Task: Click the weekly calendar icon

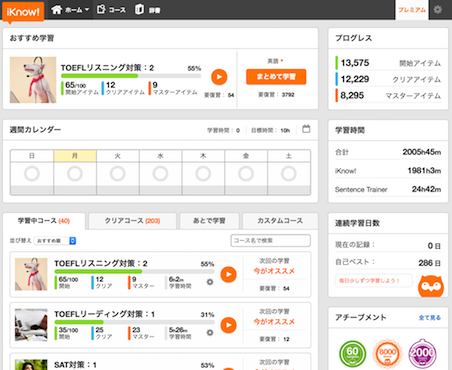Action: 306,129
